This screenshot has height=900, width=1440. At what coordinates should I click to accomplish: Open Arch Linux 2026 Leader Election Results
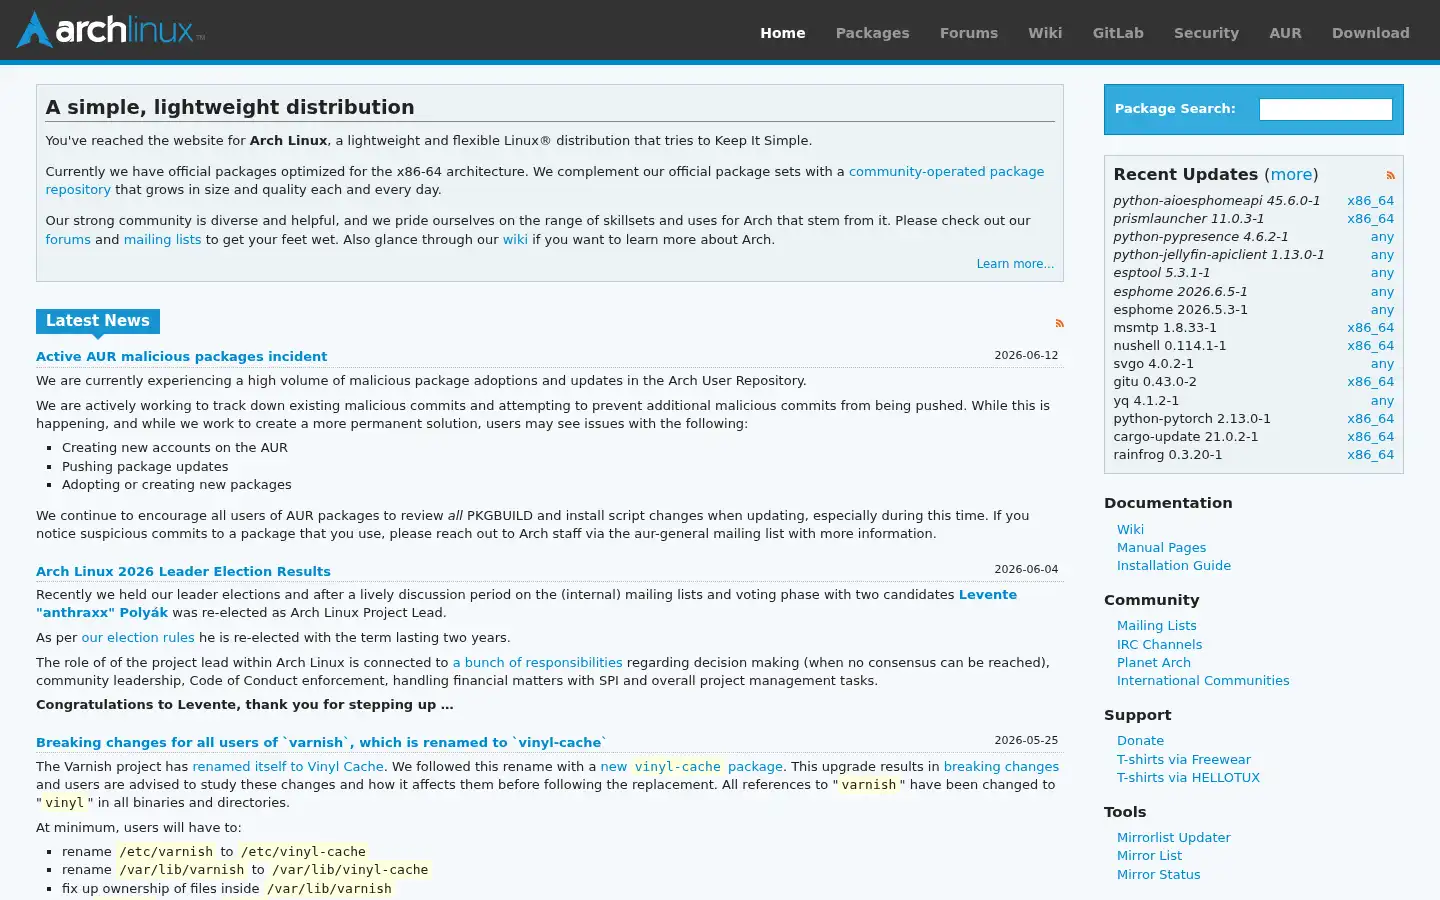tap(183, 571)
